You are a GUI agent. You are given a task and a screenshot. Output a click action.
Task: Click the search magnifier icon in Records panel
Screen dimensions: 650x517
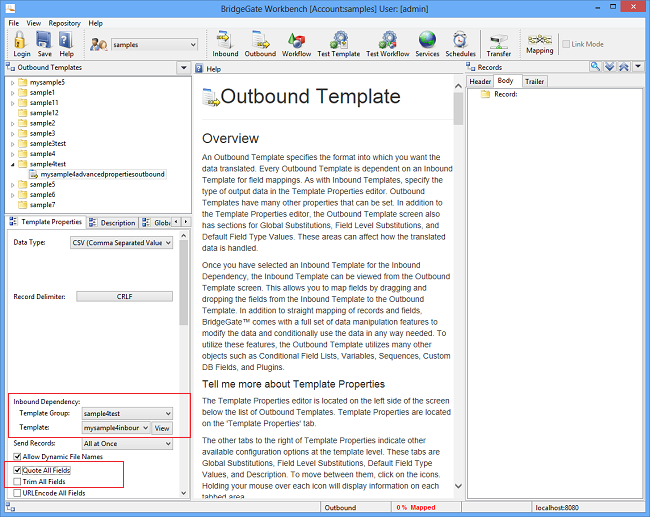point(595,66)
